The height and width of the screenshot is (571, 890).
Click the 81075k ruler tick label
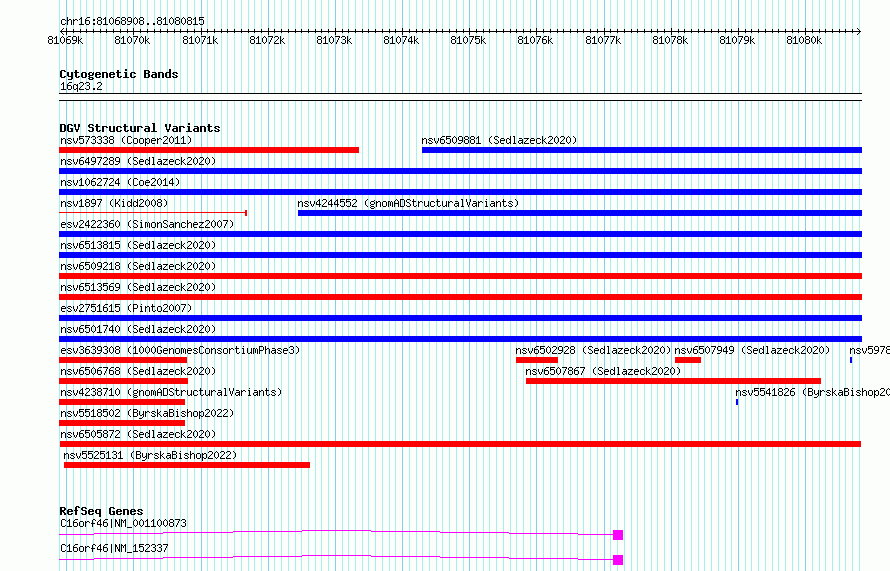468,40
